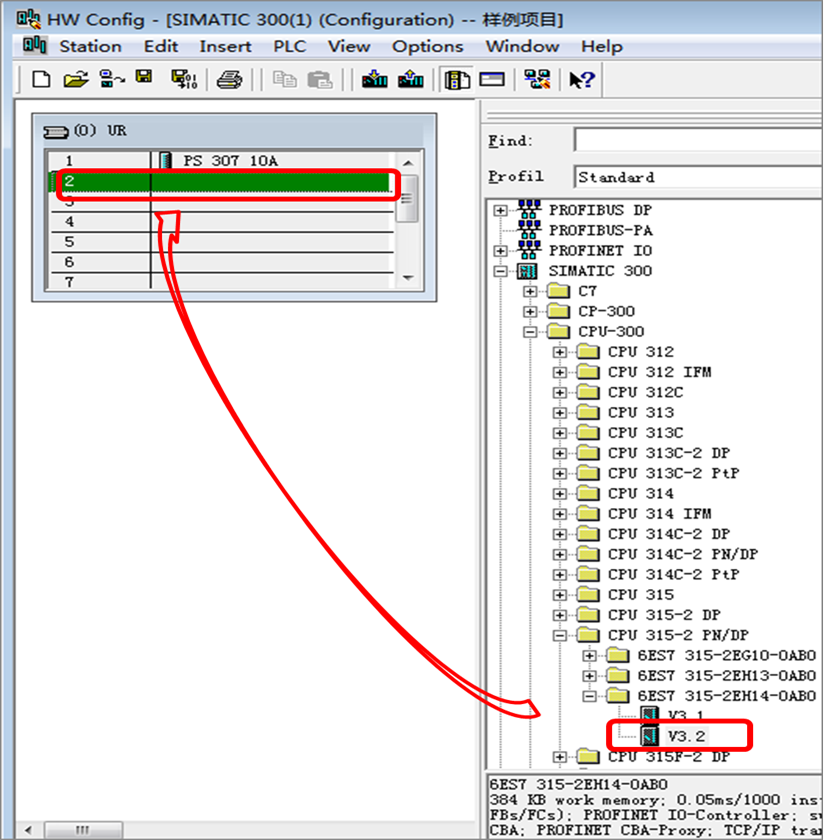The image size is (824, 840).
Task: Select rack slot 1 PS 307 10A
Action: tap(222, 160)
